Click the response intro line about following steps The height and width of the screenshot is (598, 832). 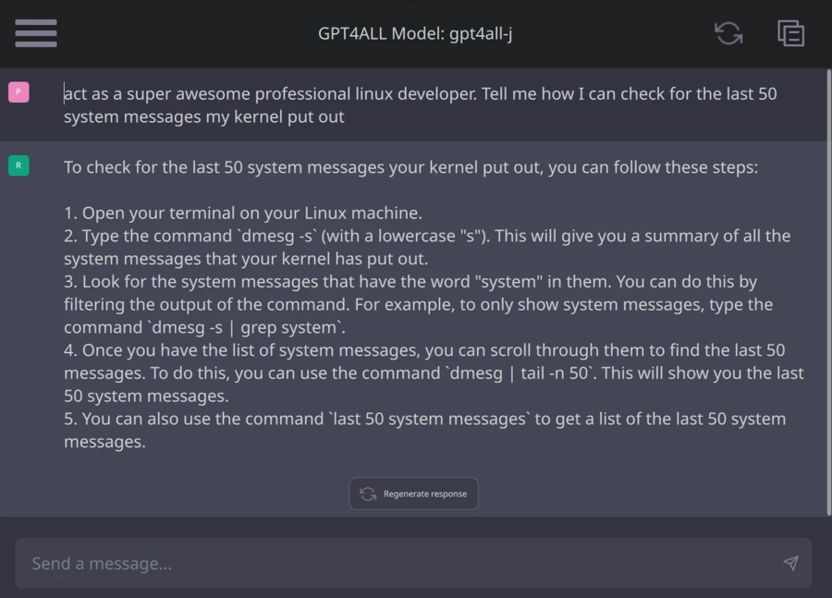coord(411,167)
